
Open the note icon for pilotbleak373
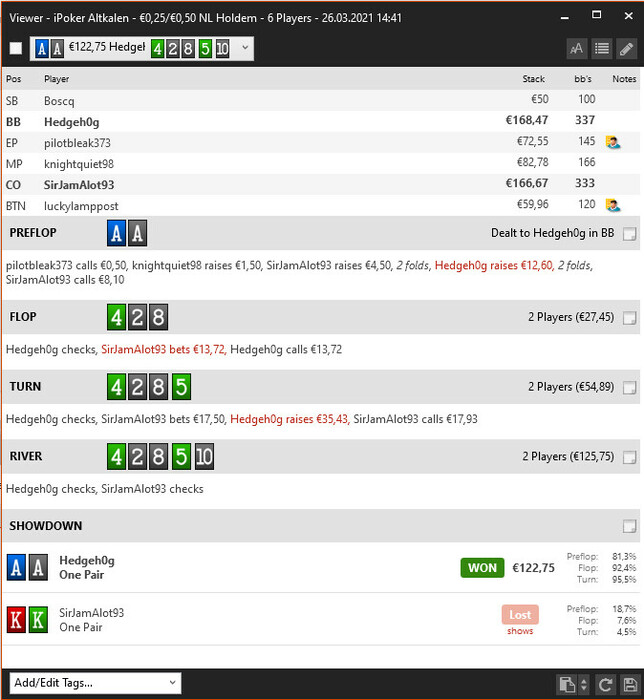[x=613, y=142]
